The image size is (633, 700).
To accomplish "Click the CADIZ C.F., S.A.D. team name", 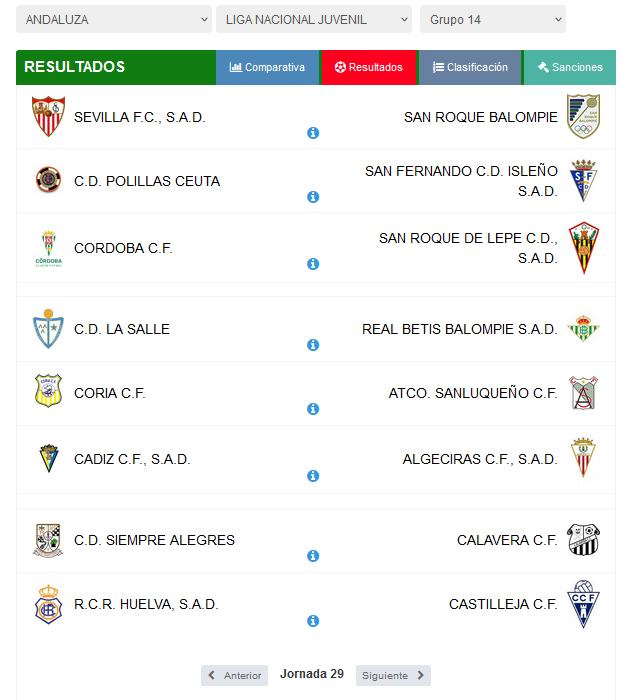I will click(132, 459).
